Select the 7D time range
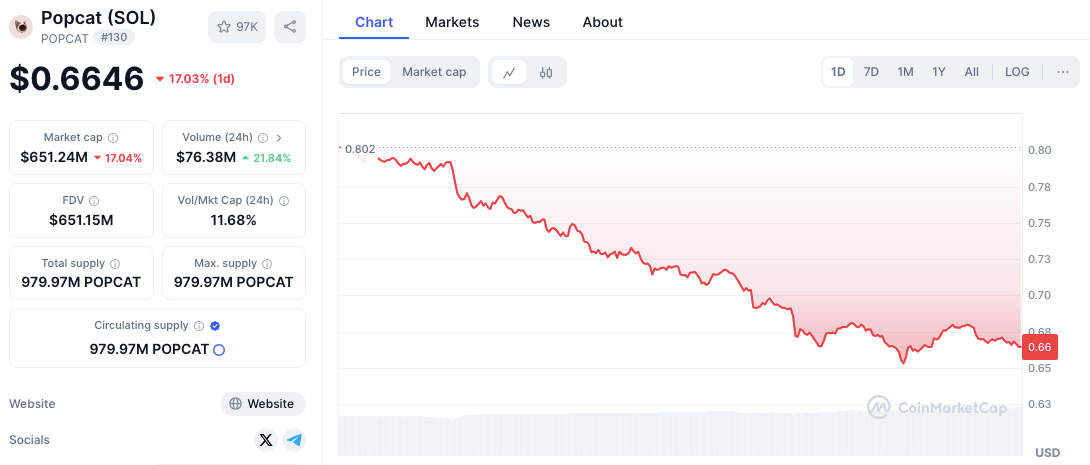The width and height of the screenshot is (1090, 465). point(871,72)
